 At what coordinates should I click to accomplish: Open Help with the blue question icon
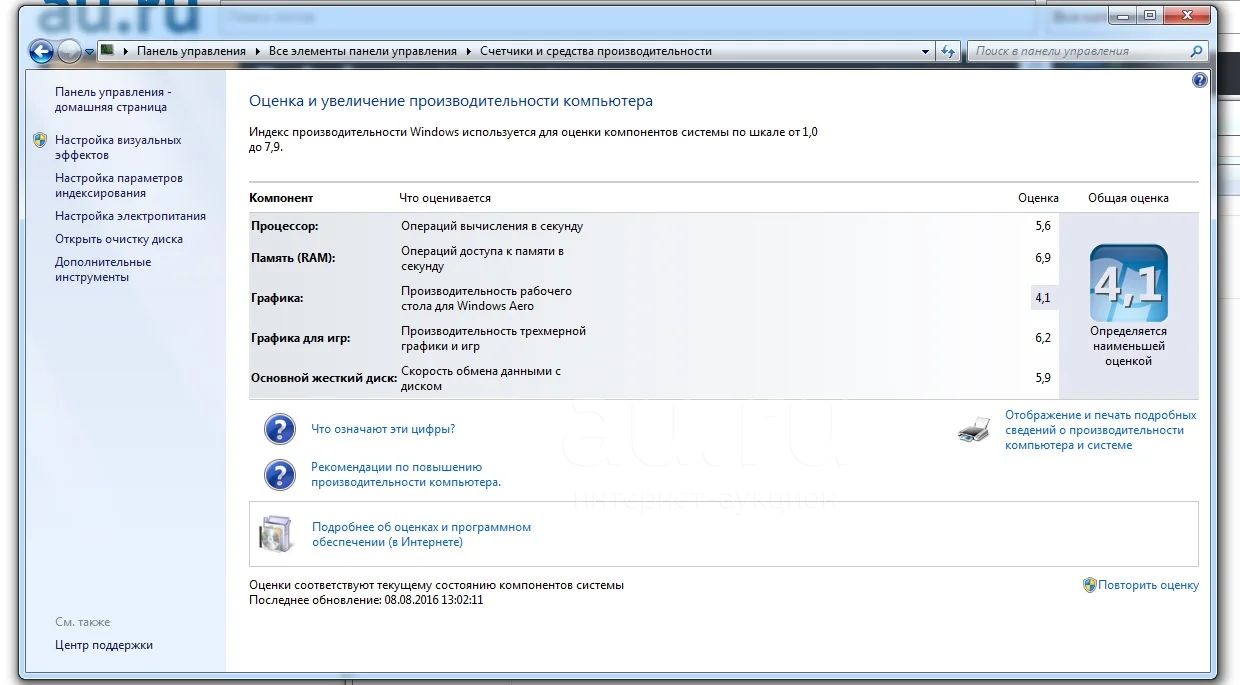tap(1200, 80)
